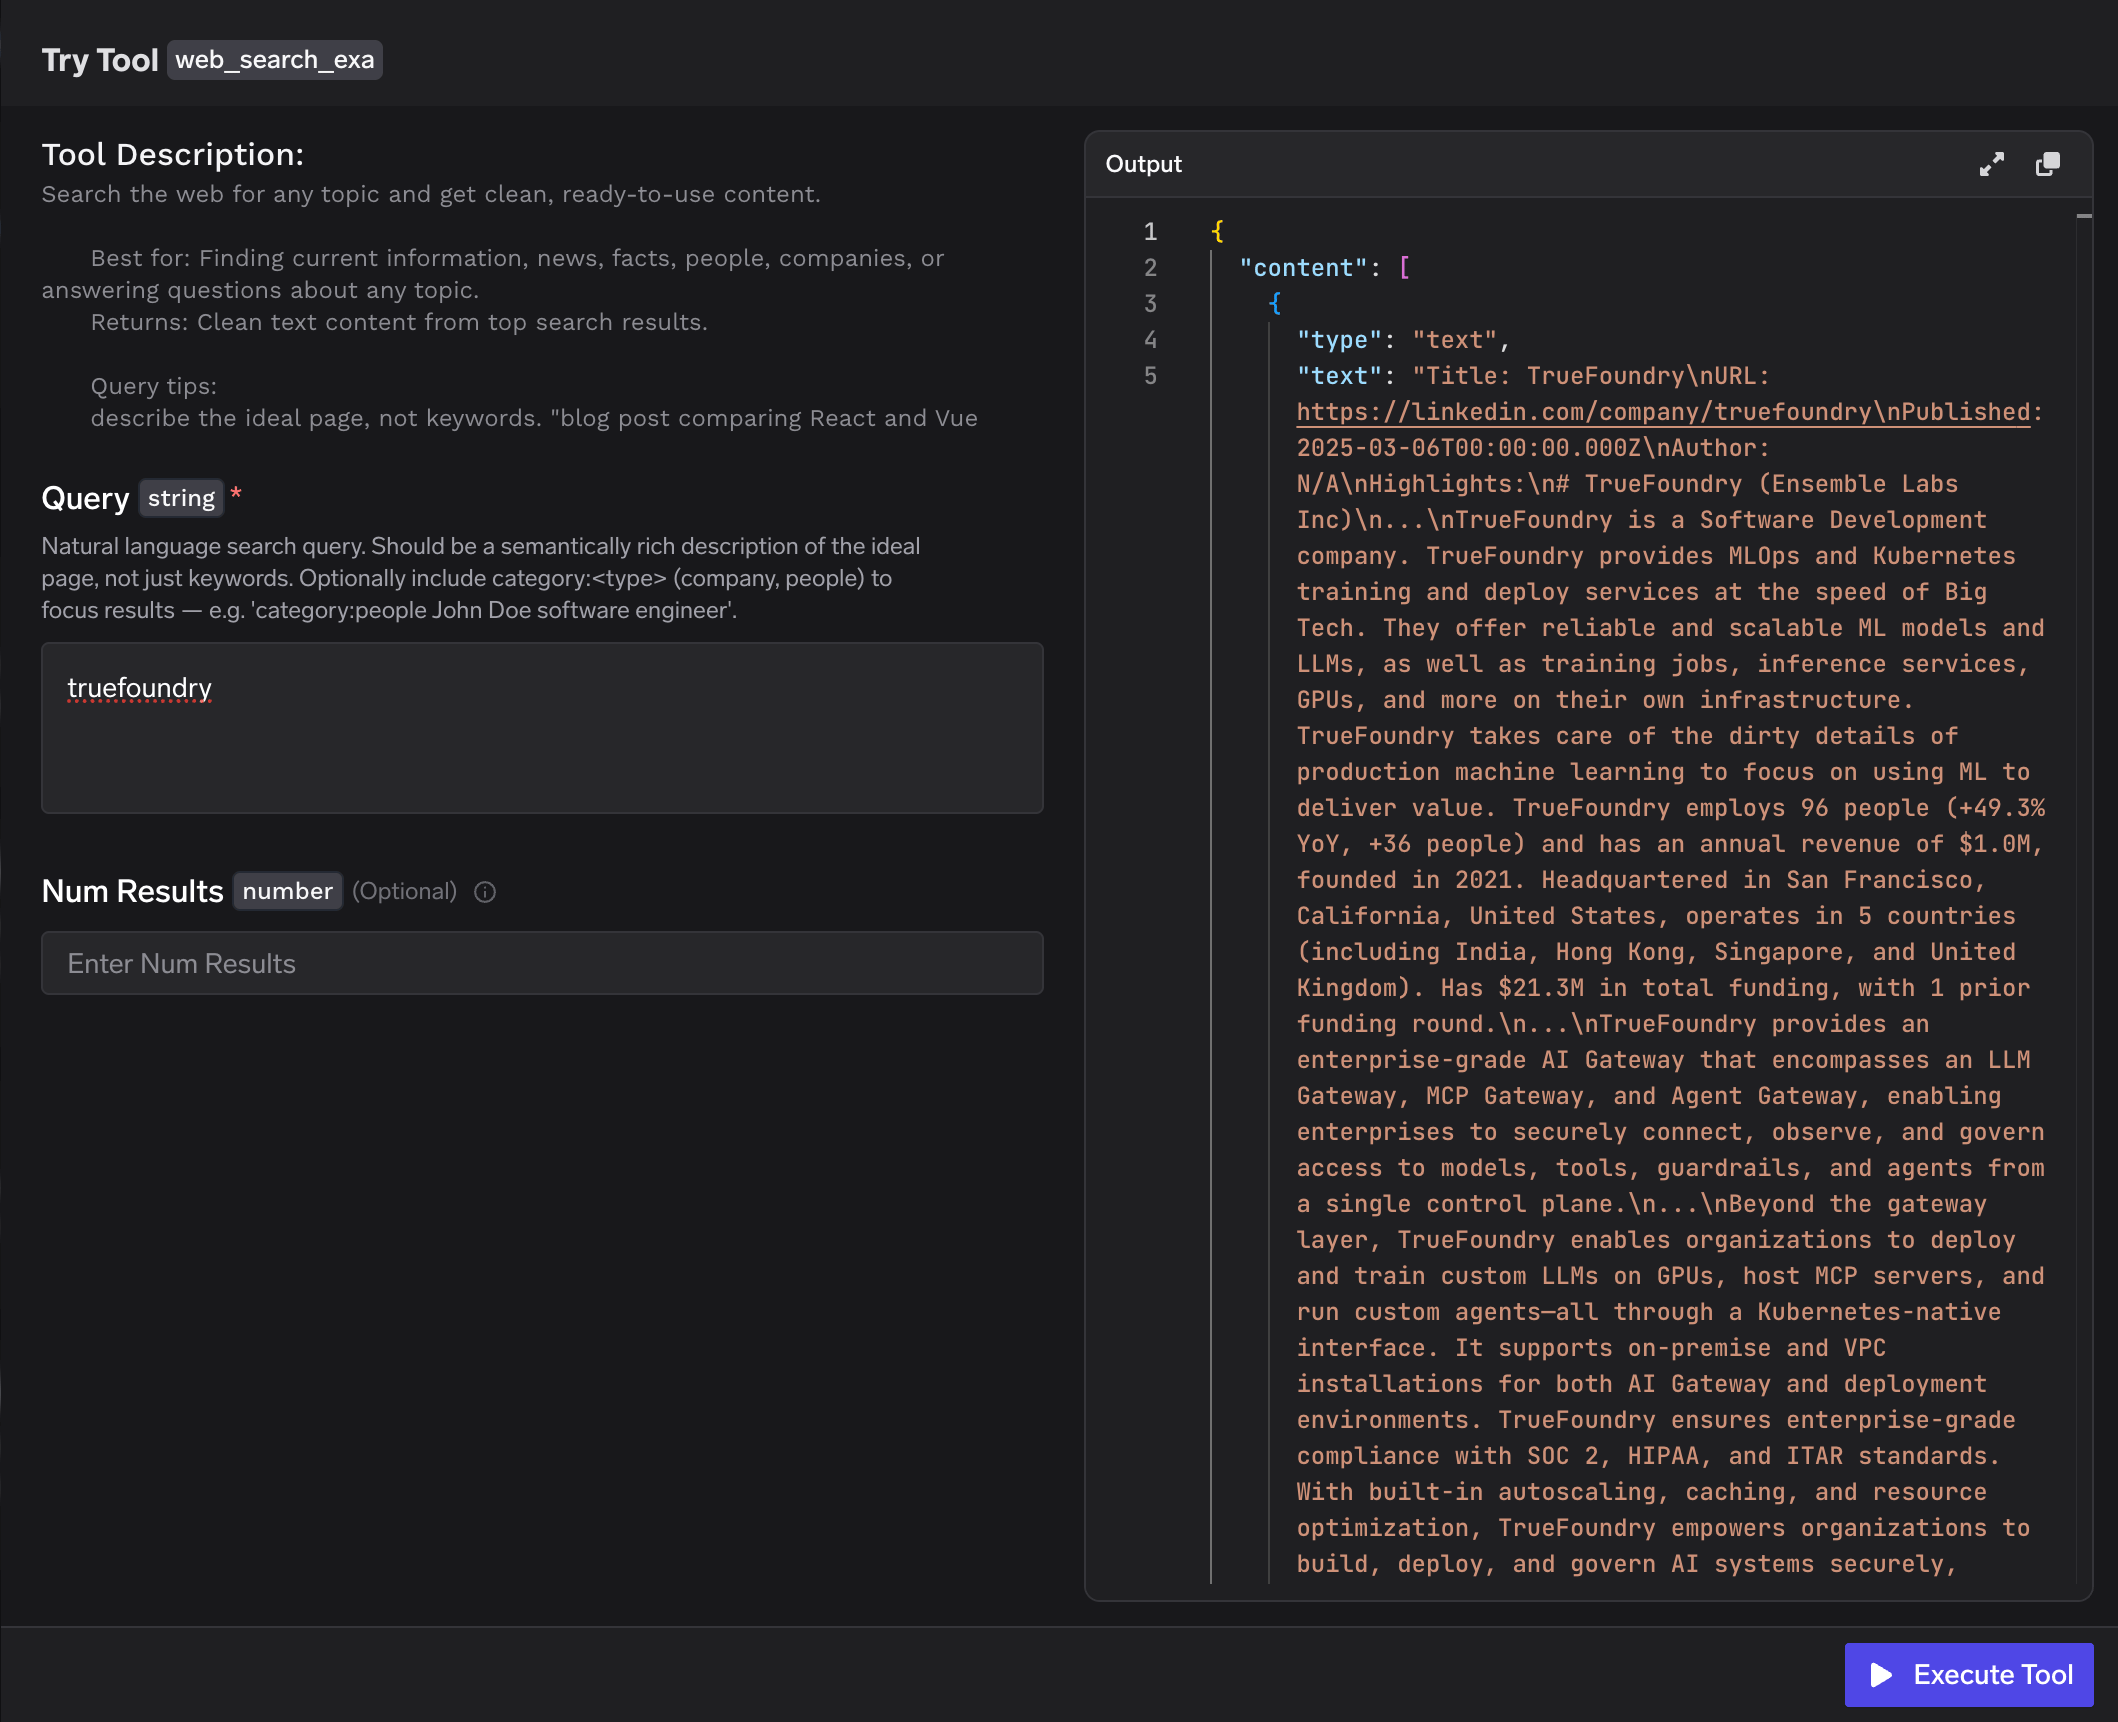Screen dimensions: 2118x1722
Task: Click the Tool Description heading
Action: (x=173, y=155)
